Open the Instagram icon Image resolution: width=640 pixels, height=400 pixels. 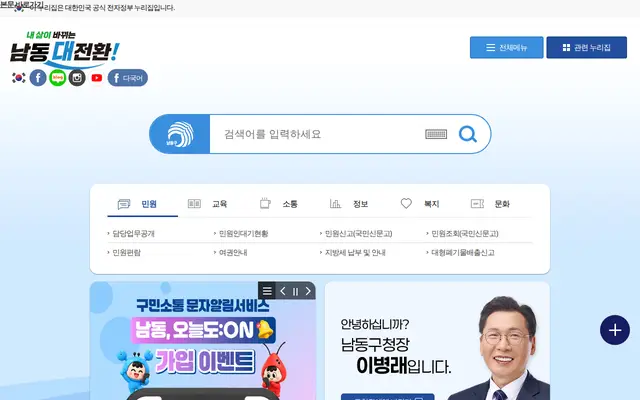77,78
